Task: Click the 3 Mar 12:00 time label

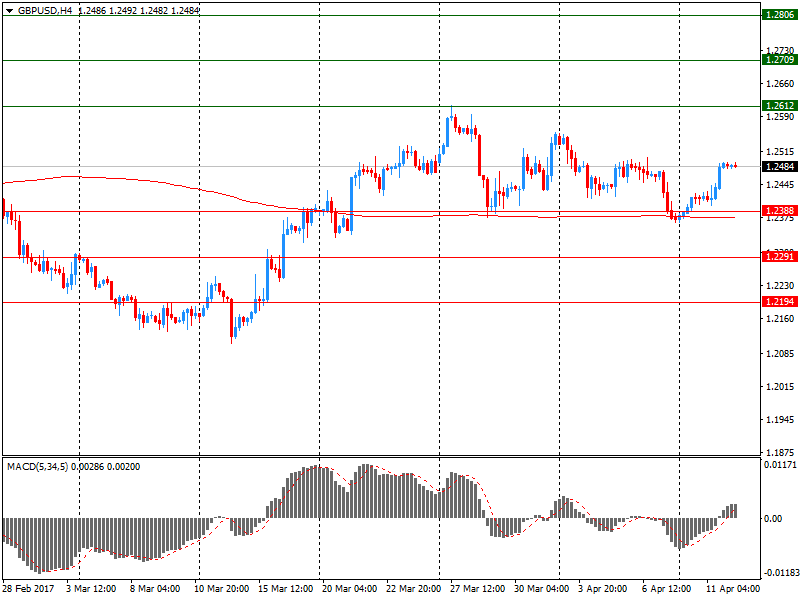Action: pyautogui.click(x=91, y=589)
